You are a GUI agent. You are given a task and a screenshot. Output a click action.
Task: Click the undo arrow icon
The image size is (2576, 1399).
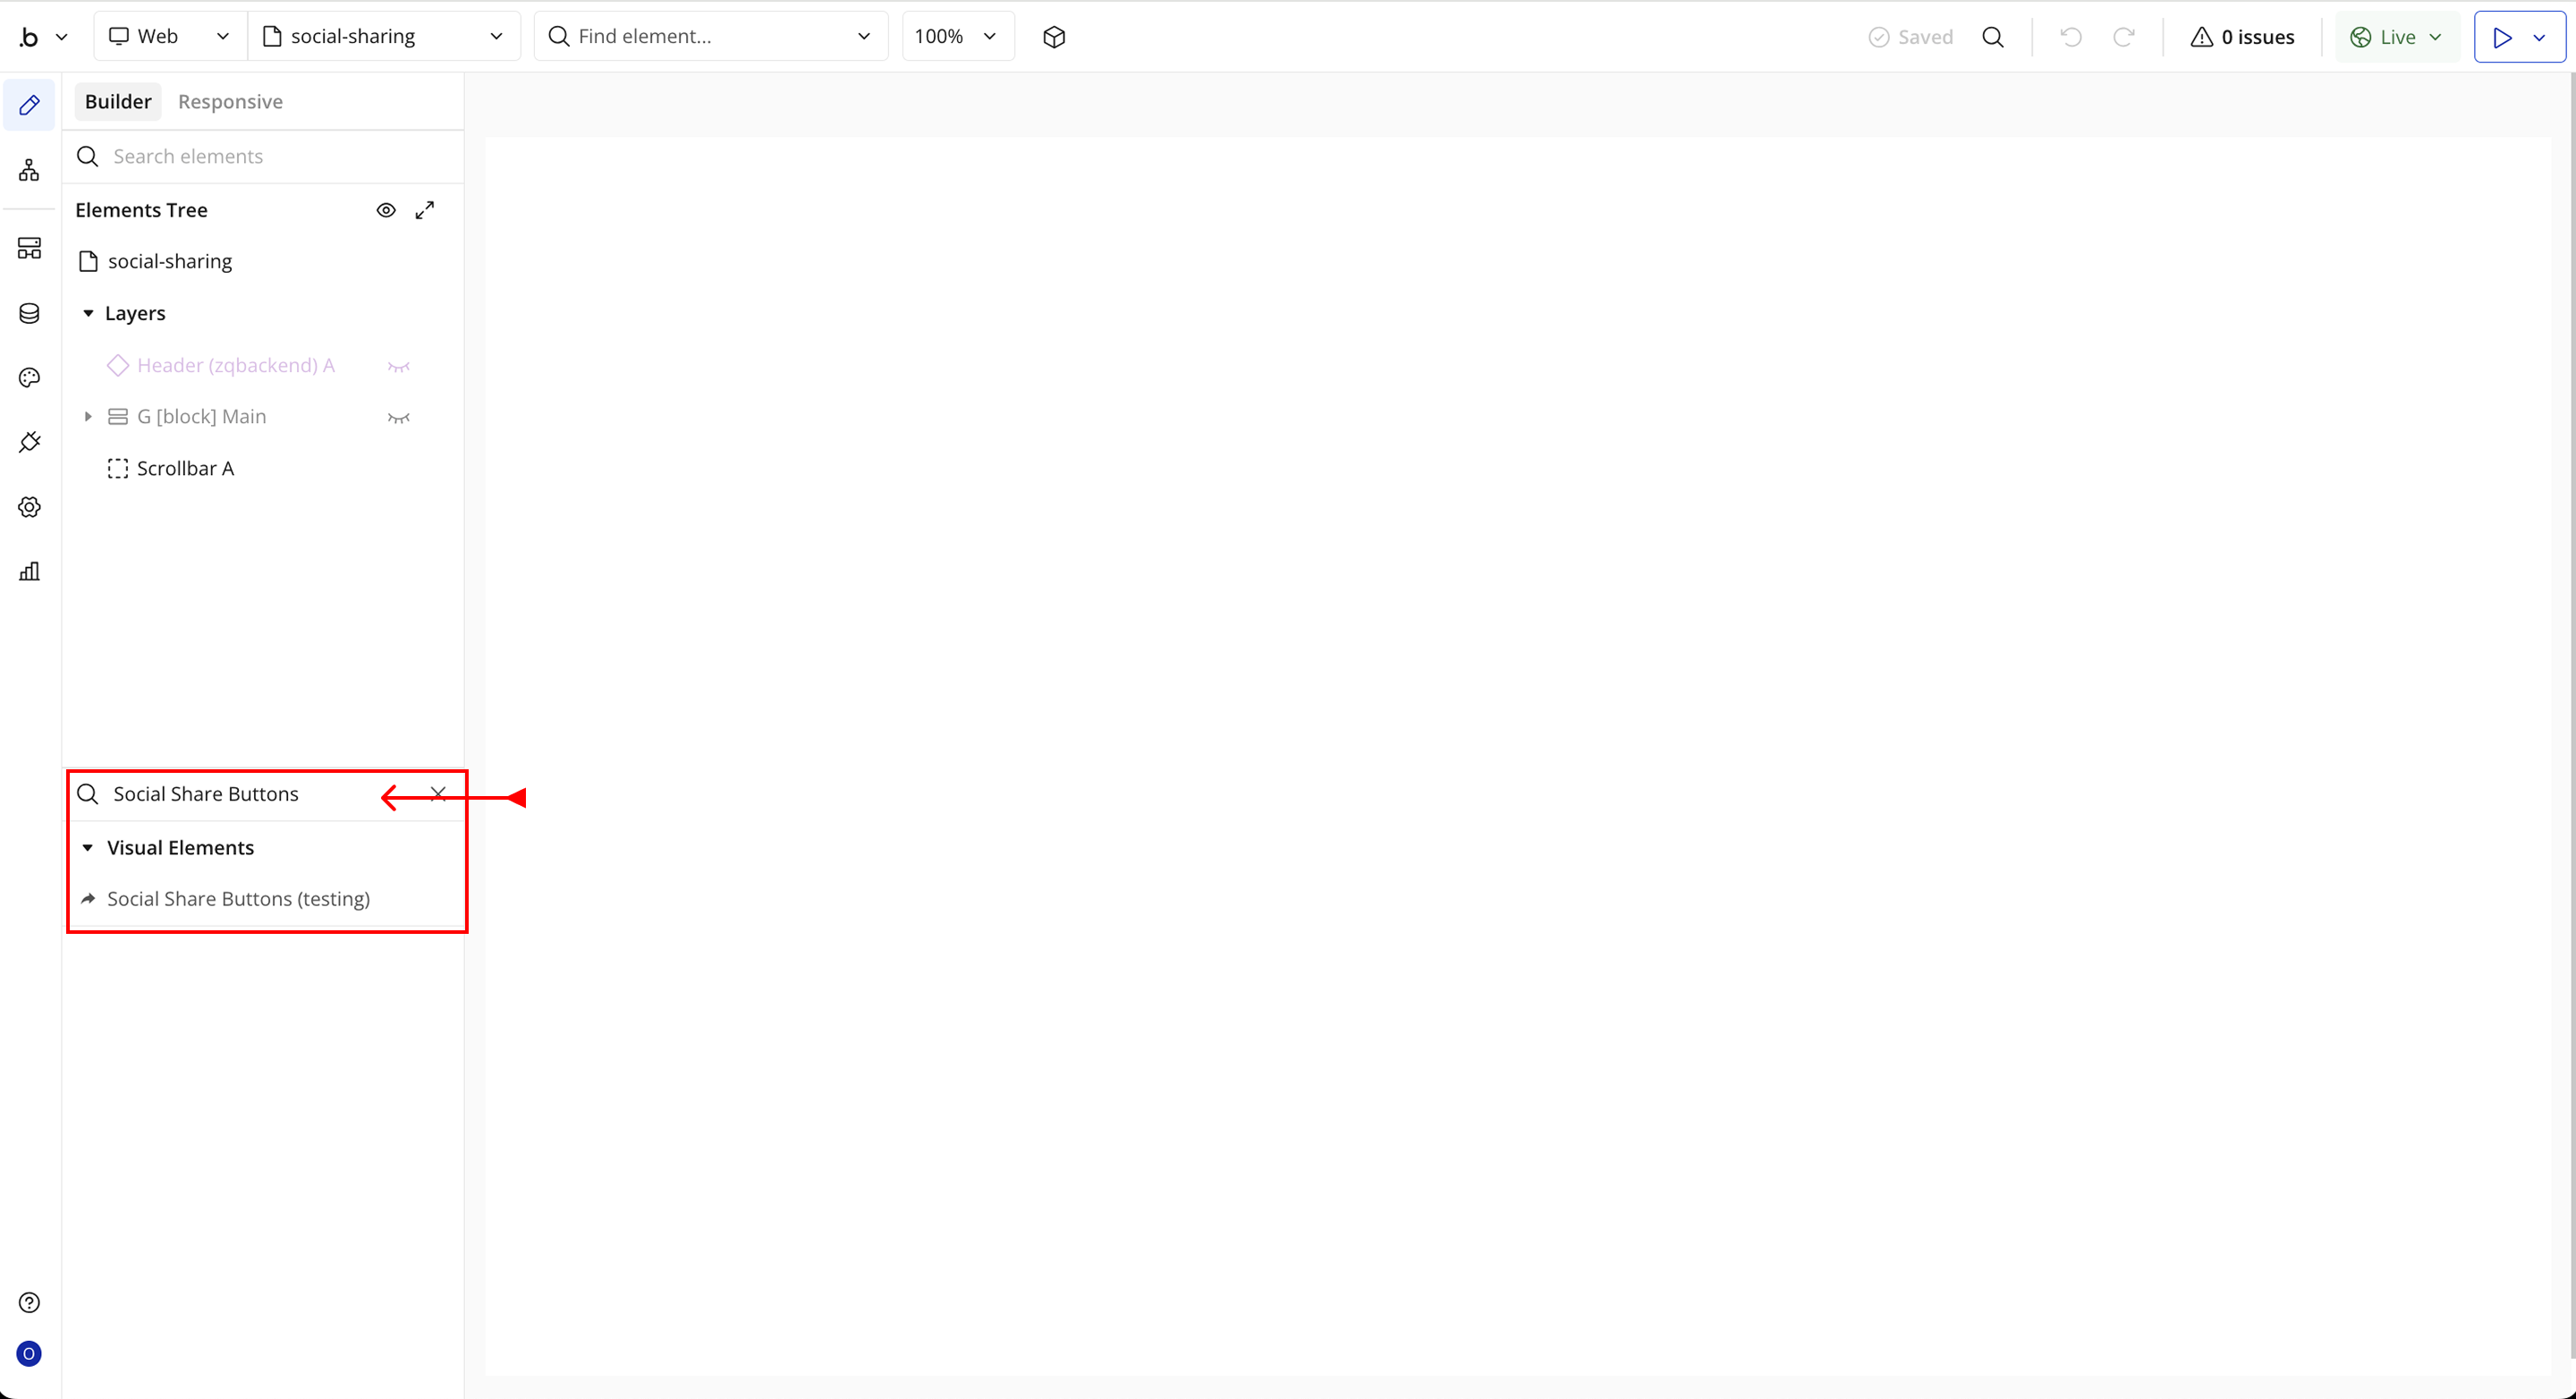pos(2071,37)
